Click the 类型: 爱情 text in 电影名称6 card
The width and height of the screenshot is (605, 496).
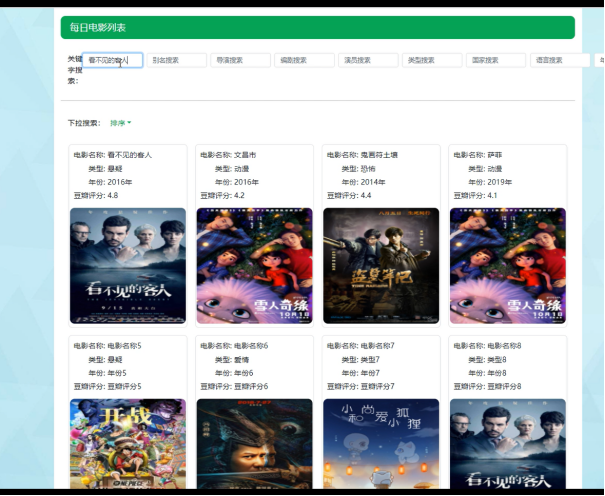point(232,359)
